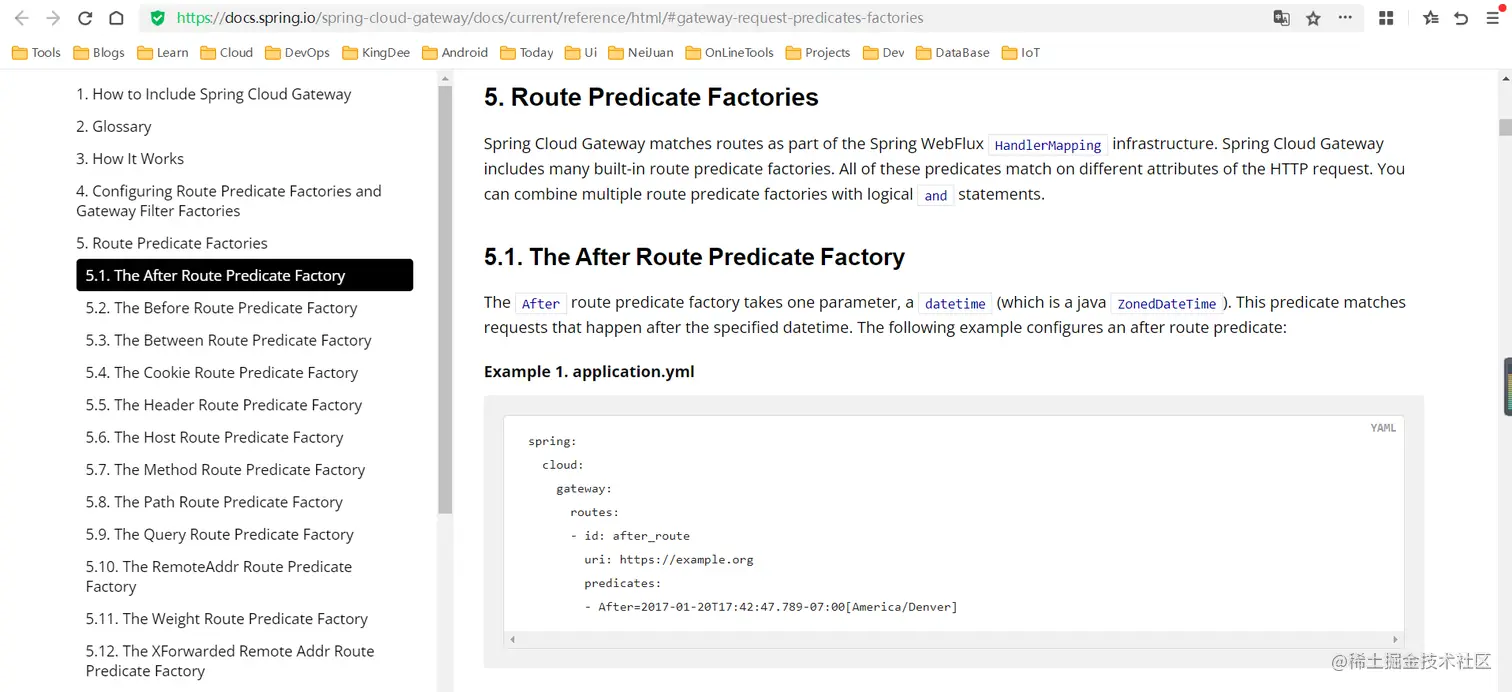
Task: Open the DataBase bookmarks folder
Action: [x=952, y=53]
